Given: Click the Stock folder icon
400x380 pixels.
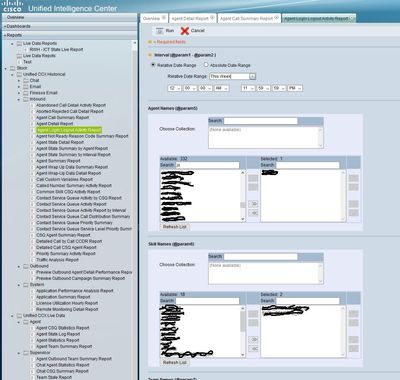Looking at the screenshot, I should pos(13,68).
